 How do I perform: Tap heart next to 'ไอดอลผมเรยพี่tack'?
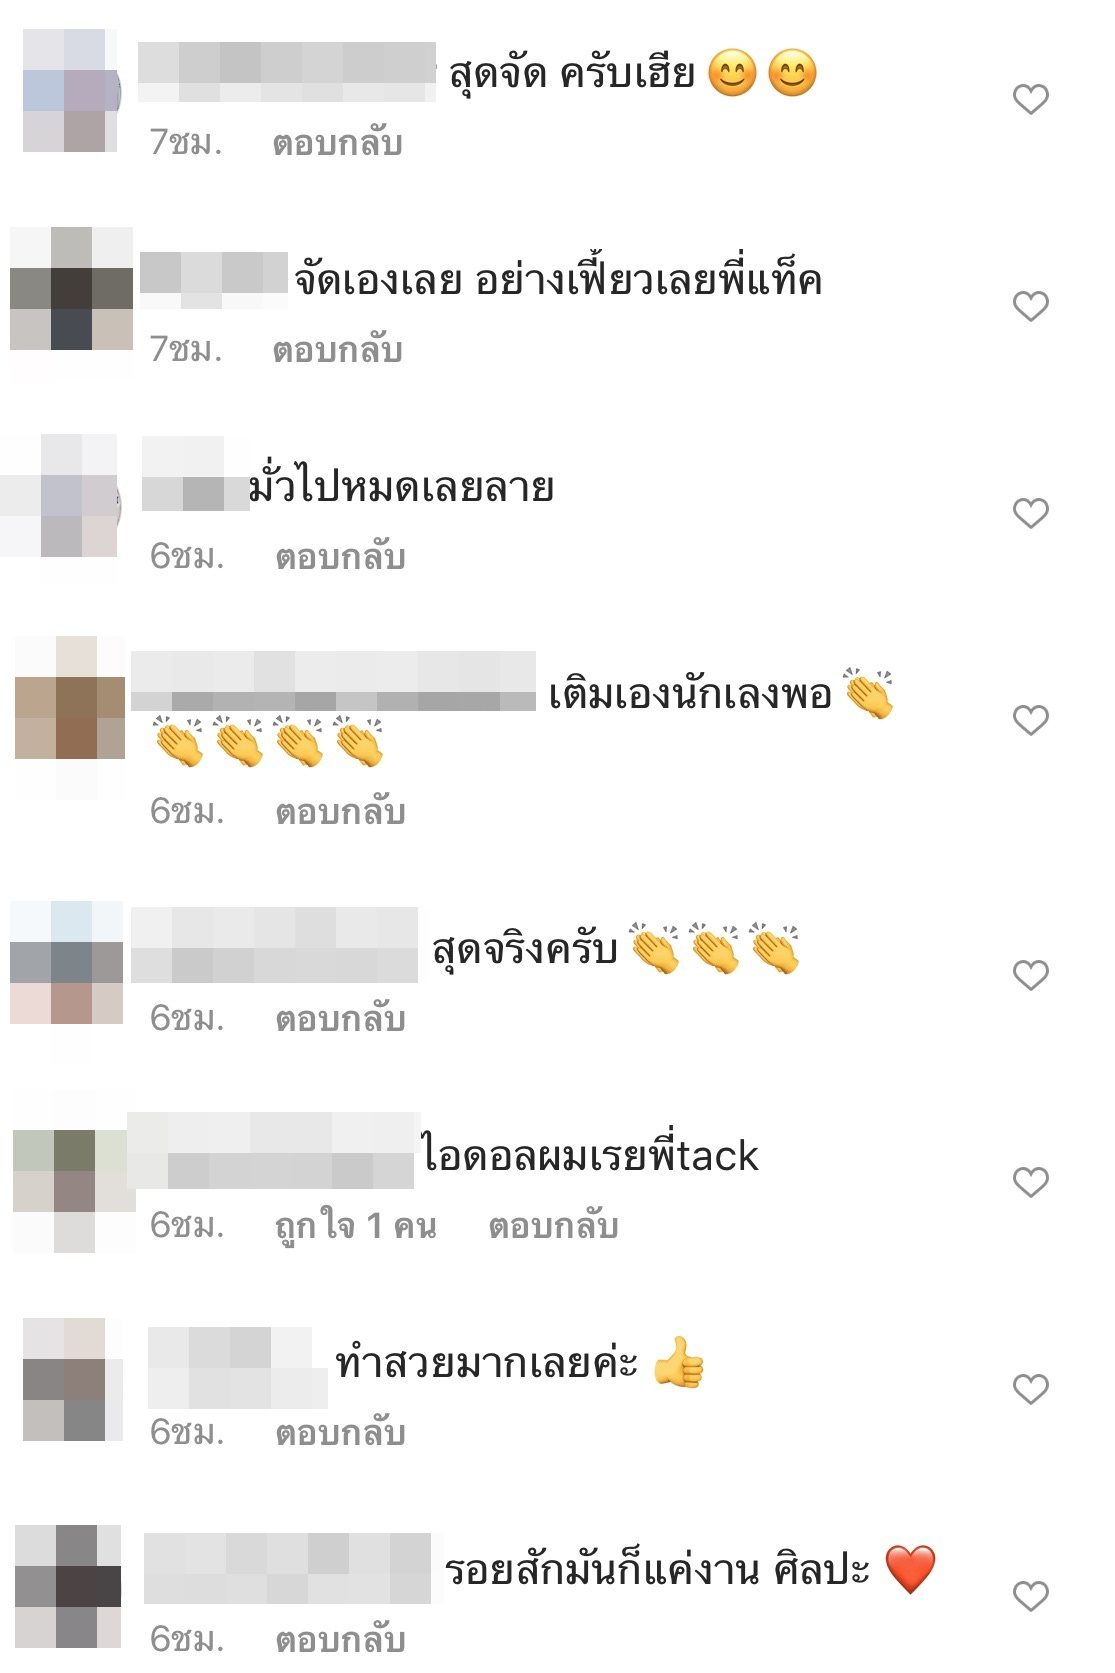[x=1030, y=1182]
